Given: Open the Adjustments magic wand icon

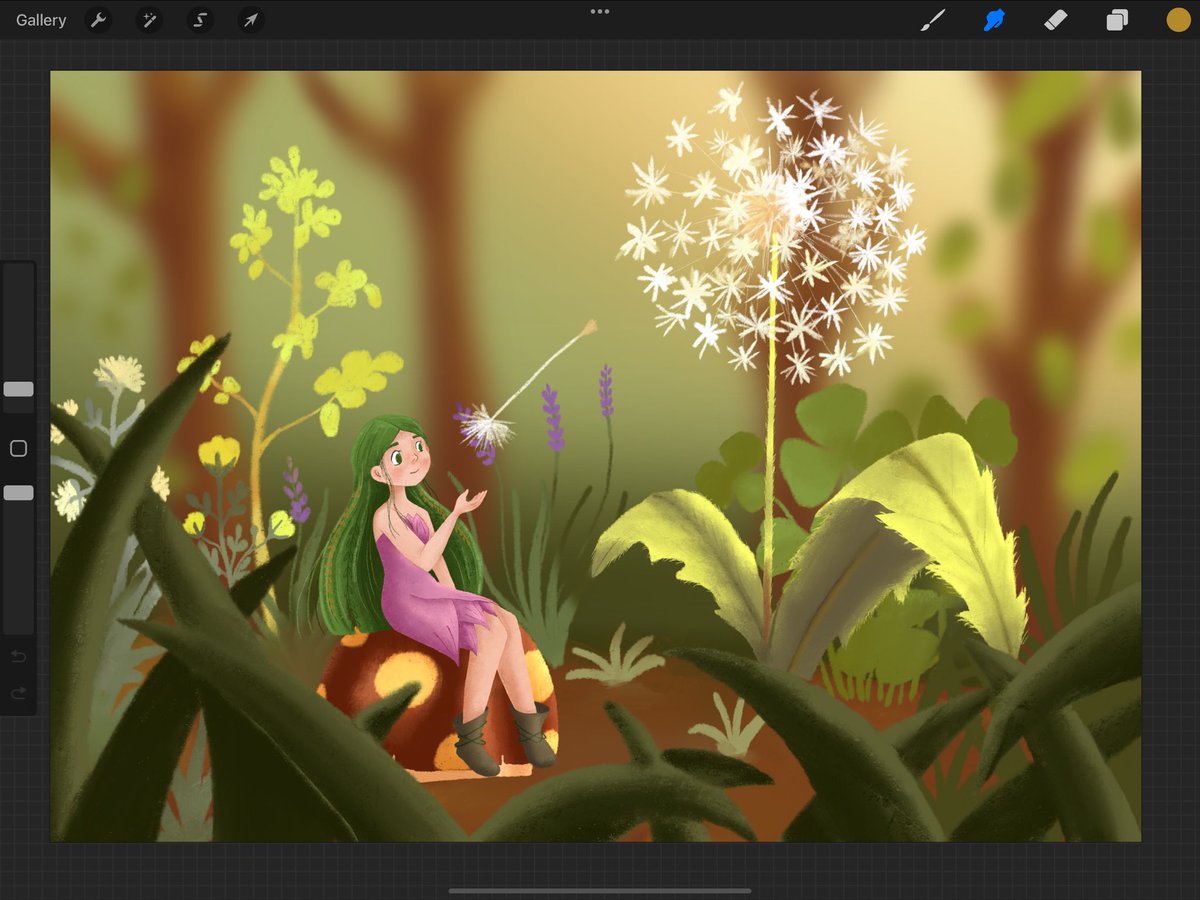Looking at the screenshot, I should [x=149, y=20].
